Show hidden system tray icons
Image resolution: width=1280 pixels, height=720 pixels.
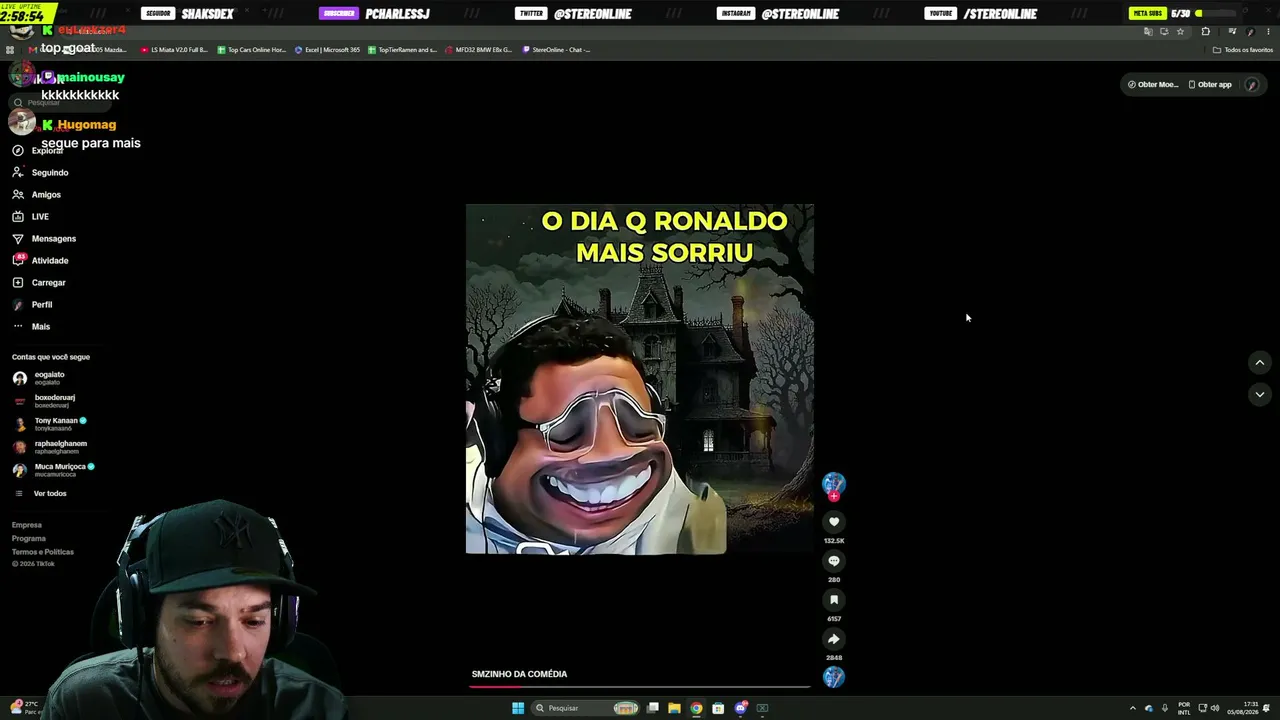[x=1132, y=708]
